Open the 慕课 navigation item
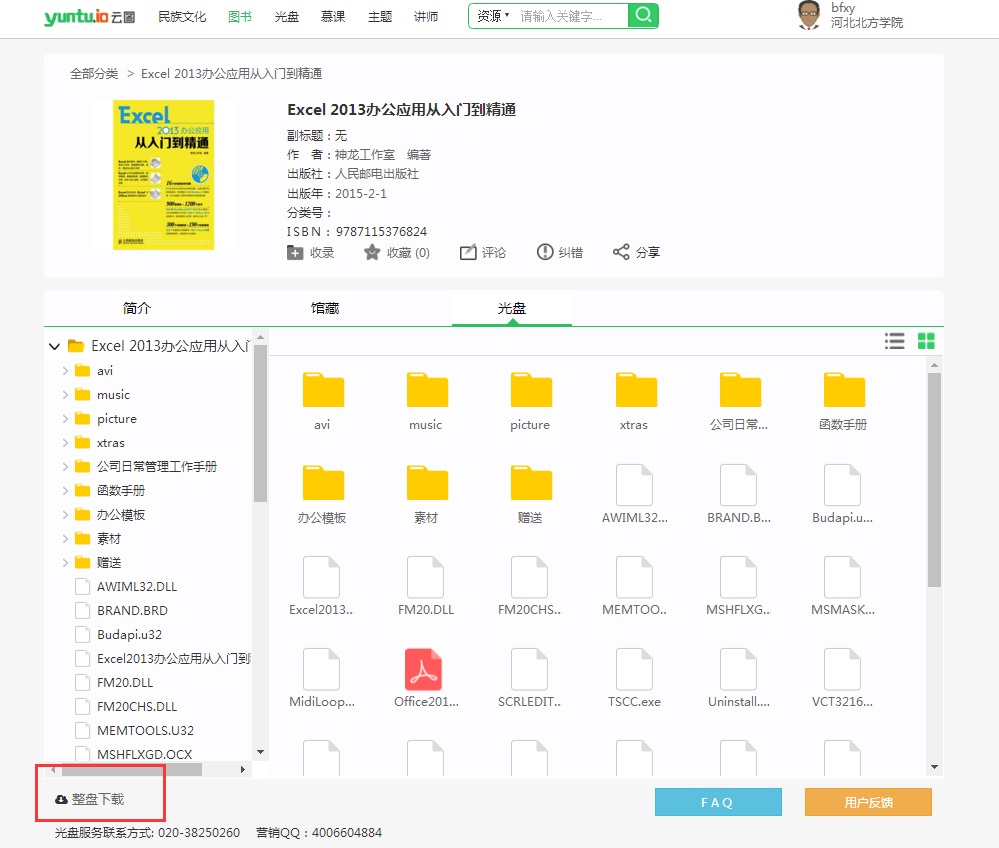 tap(333, 17)
